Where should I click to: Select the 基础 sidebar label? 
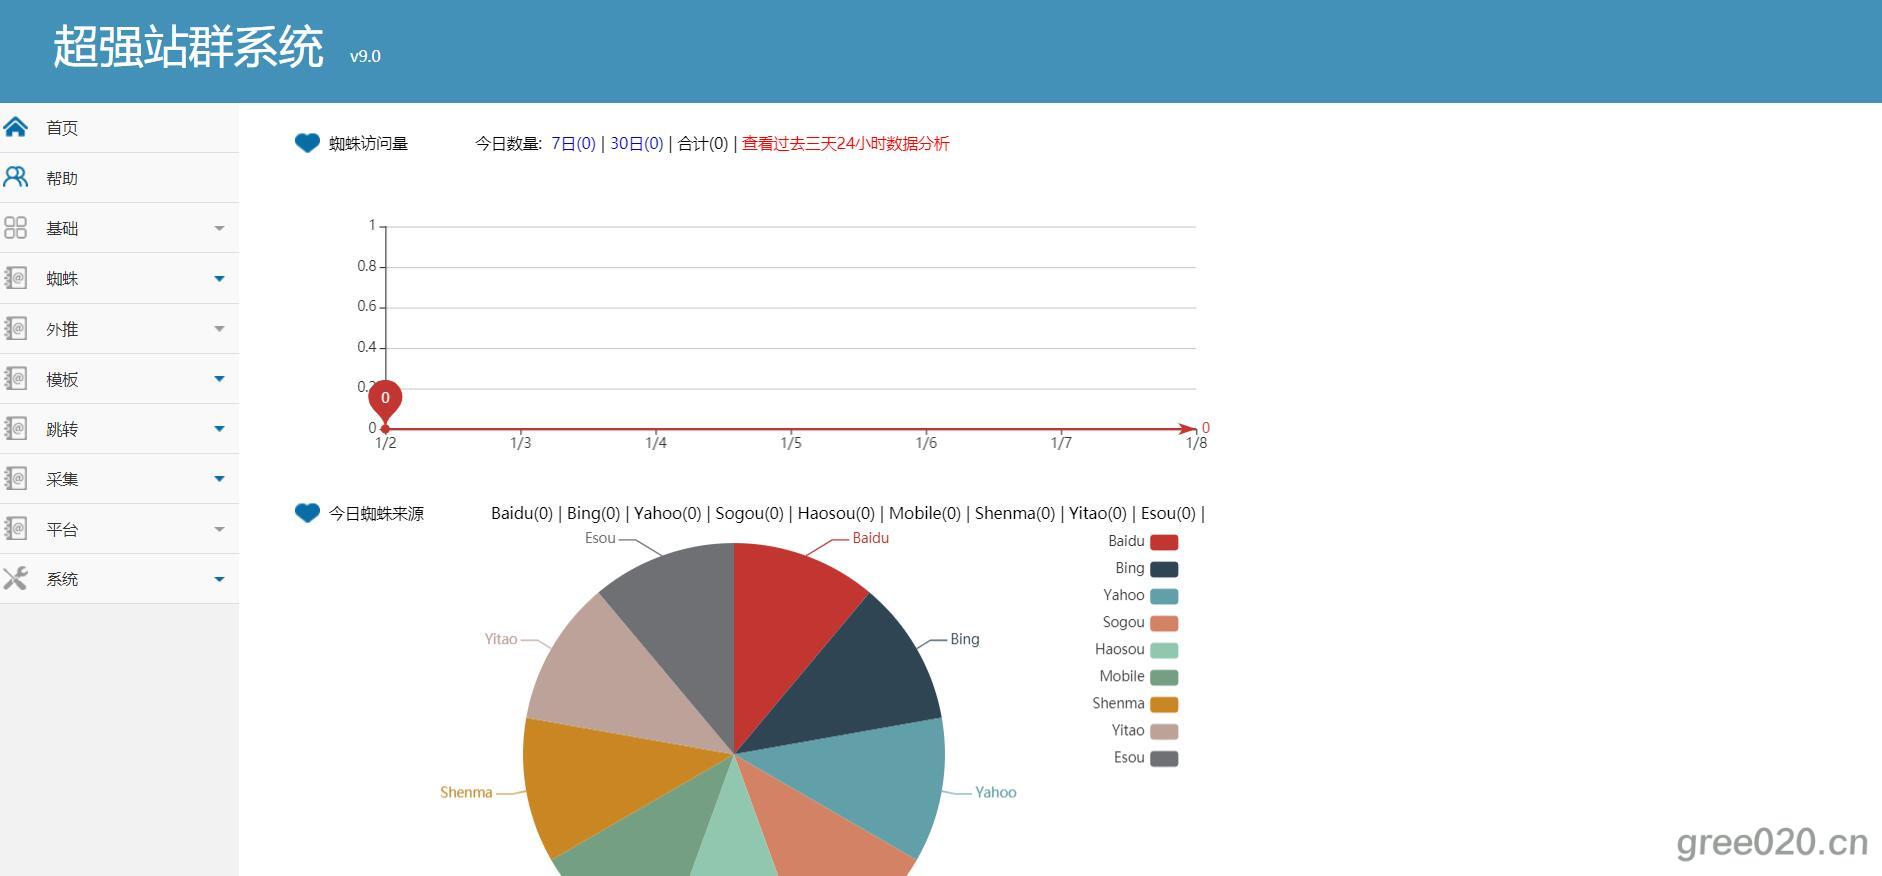tap(62, 229)
